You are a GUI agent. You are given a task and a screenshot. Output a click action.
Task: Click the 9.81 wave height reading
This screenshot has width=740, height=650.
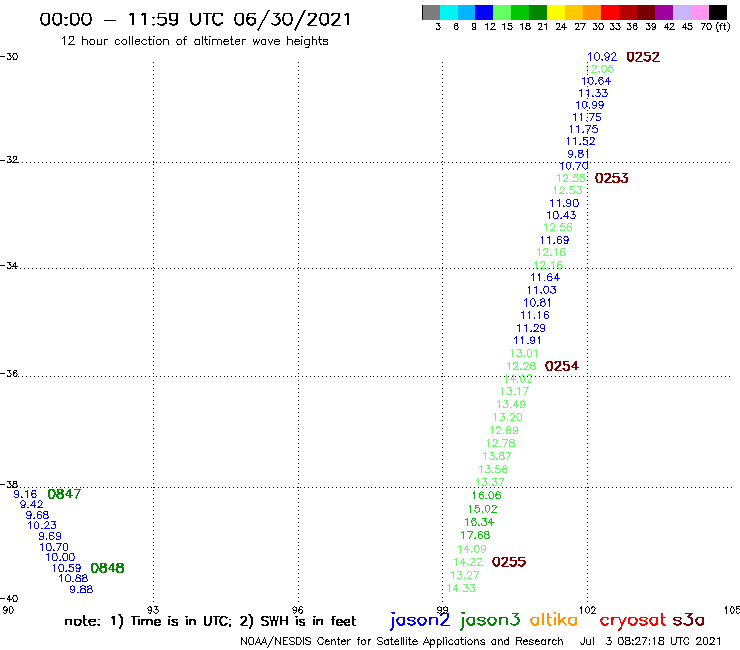(578, 154)
